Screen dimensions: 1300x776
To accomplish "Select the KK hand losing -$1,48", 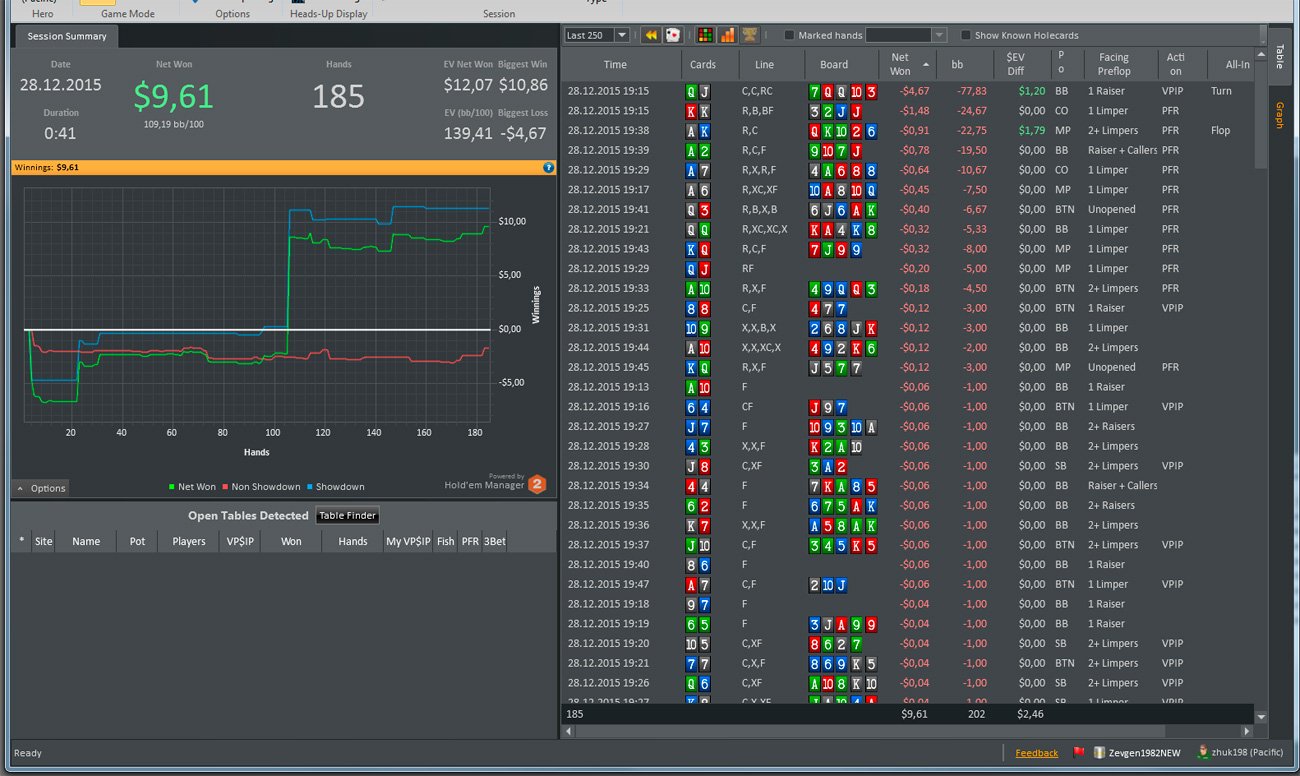I will [908, 111].
